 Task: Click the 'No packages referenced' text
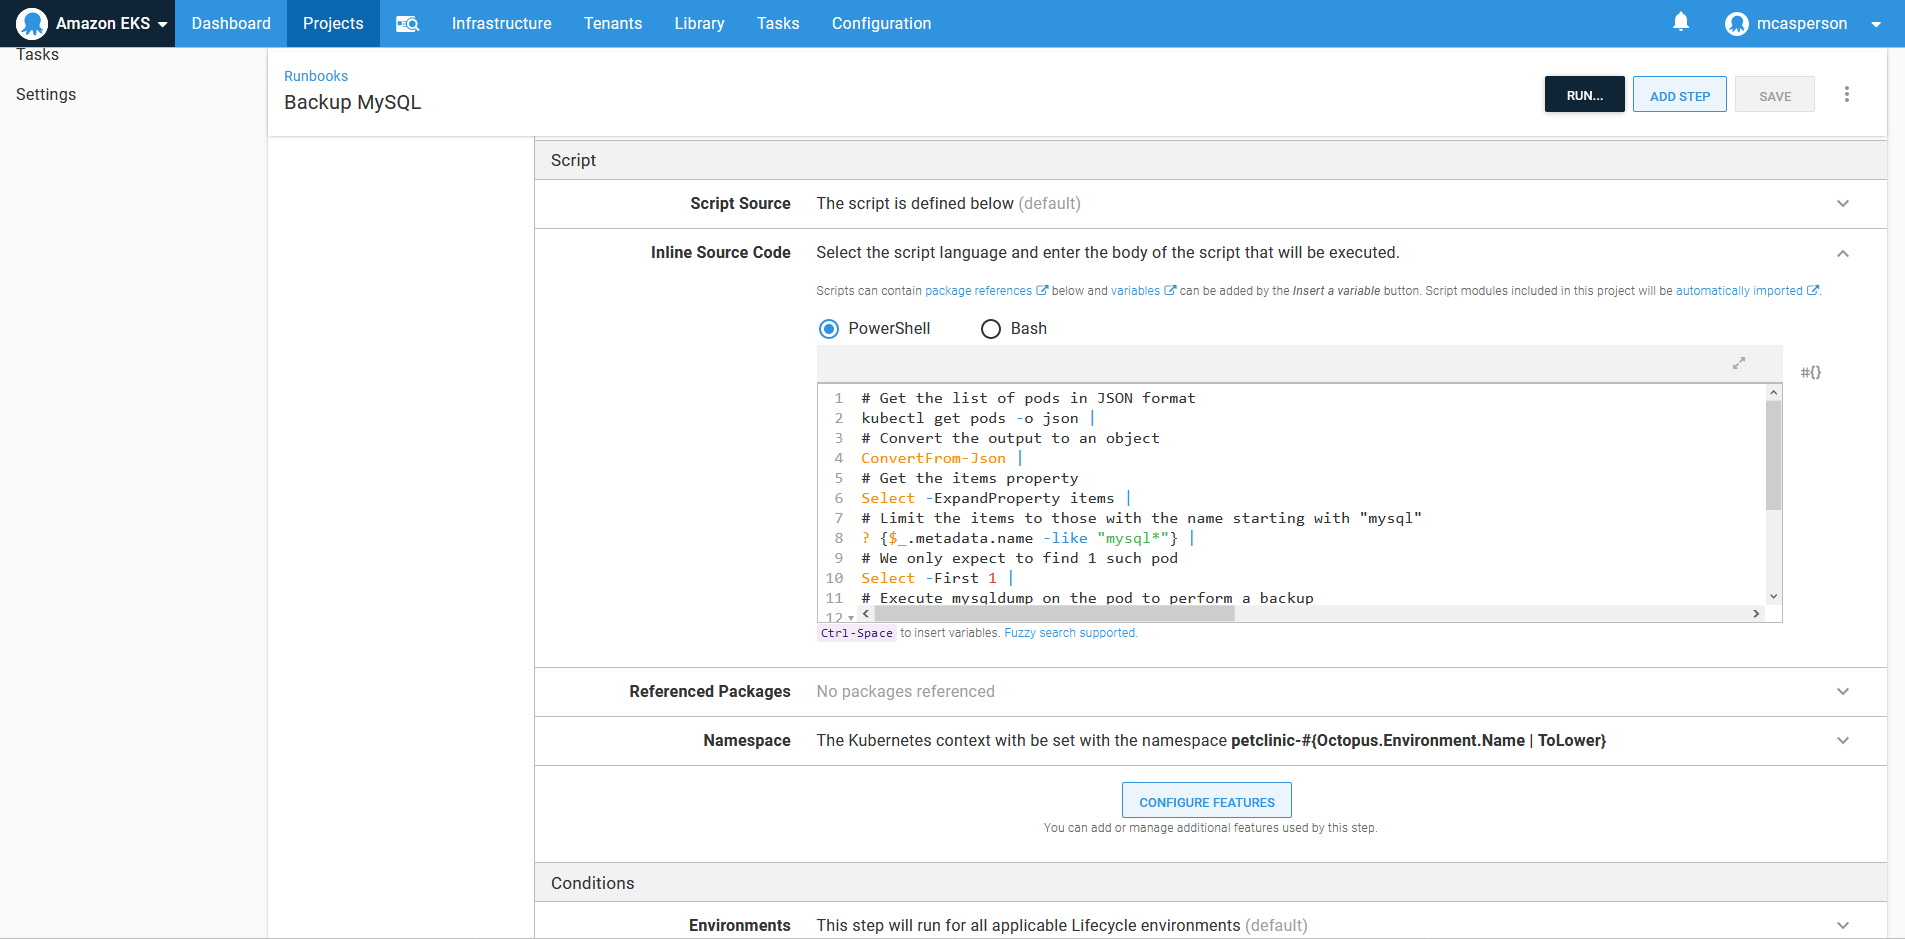pos(905,692)
